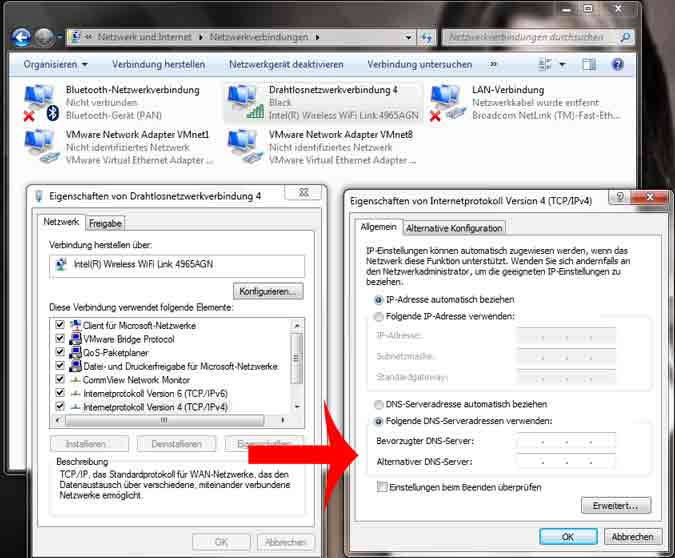Click the Bevorzugter DNS-Server field

[x=566, y=442]
